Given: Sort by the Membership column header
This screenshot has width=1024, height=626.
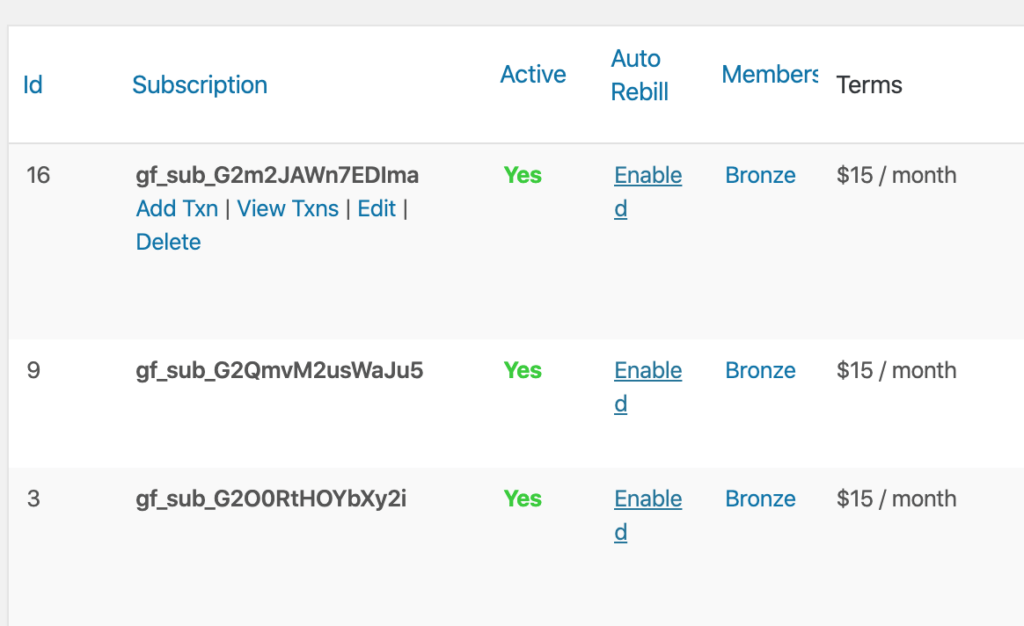Looking at the screenshot, I should coord(769,74).
